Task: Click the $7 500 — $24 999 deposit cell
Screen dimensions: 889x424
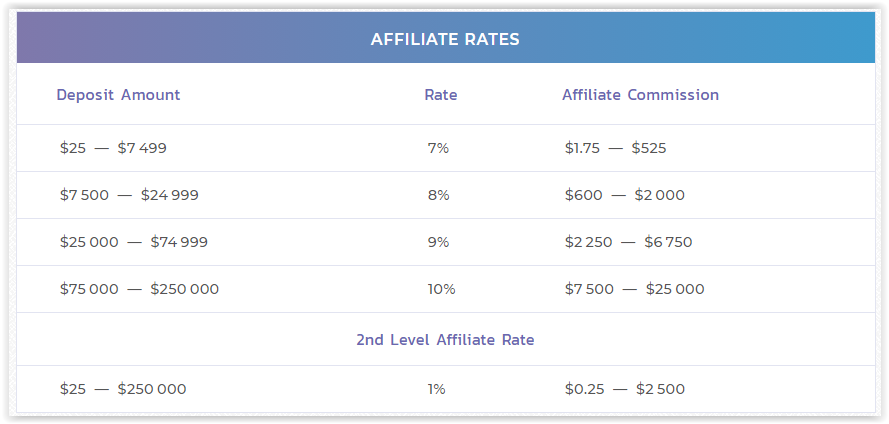Action: tap(129, 195)
